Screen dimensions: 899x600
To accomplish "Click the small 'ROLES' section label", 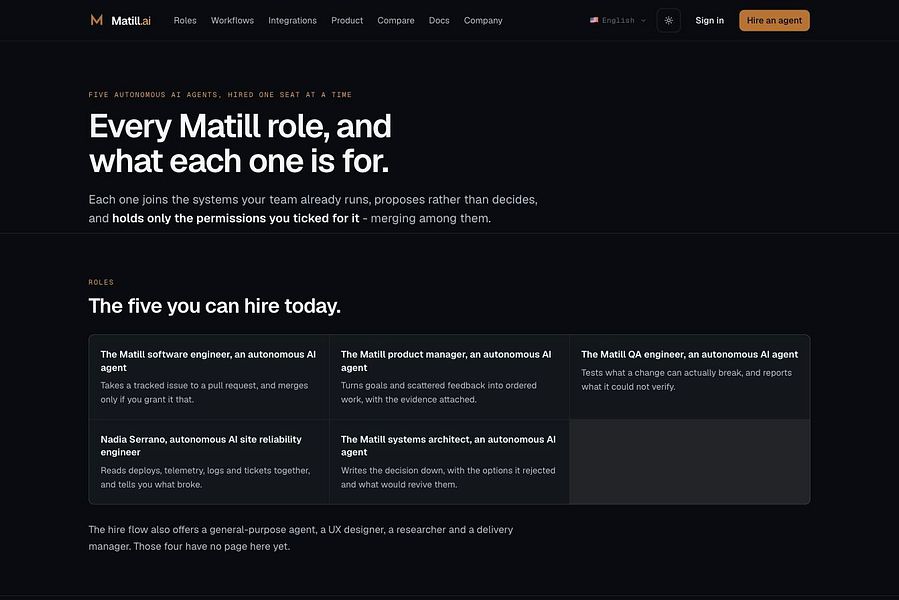I will (101, 282).
